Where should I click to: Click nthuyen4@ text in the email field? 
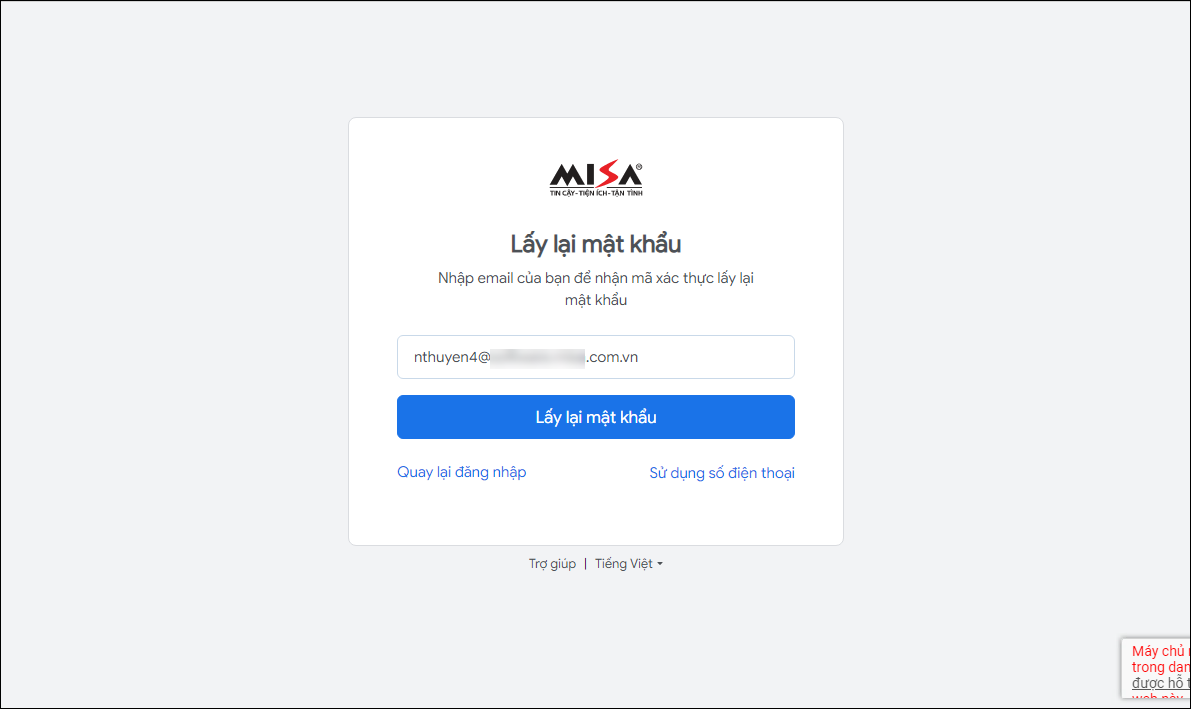point(451,357)
